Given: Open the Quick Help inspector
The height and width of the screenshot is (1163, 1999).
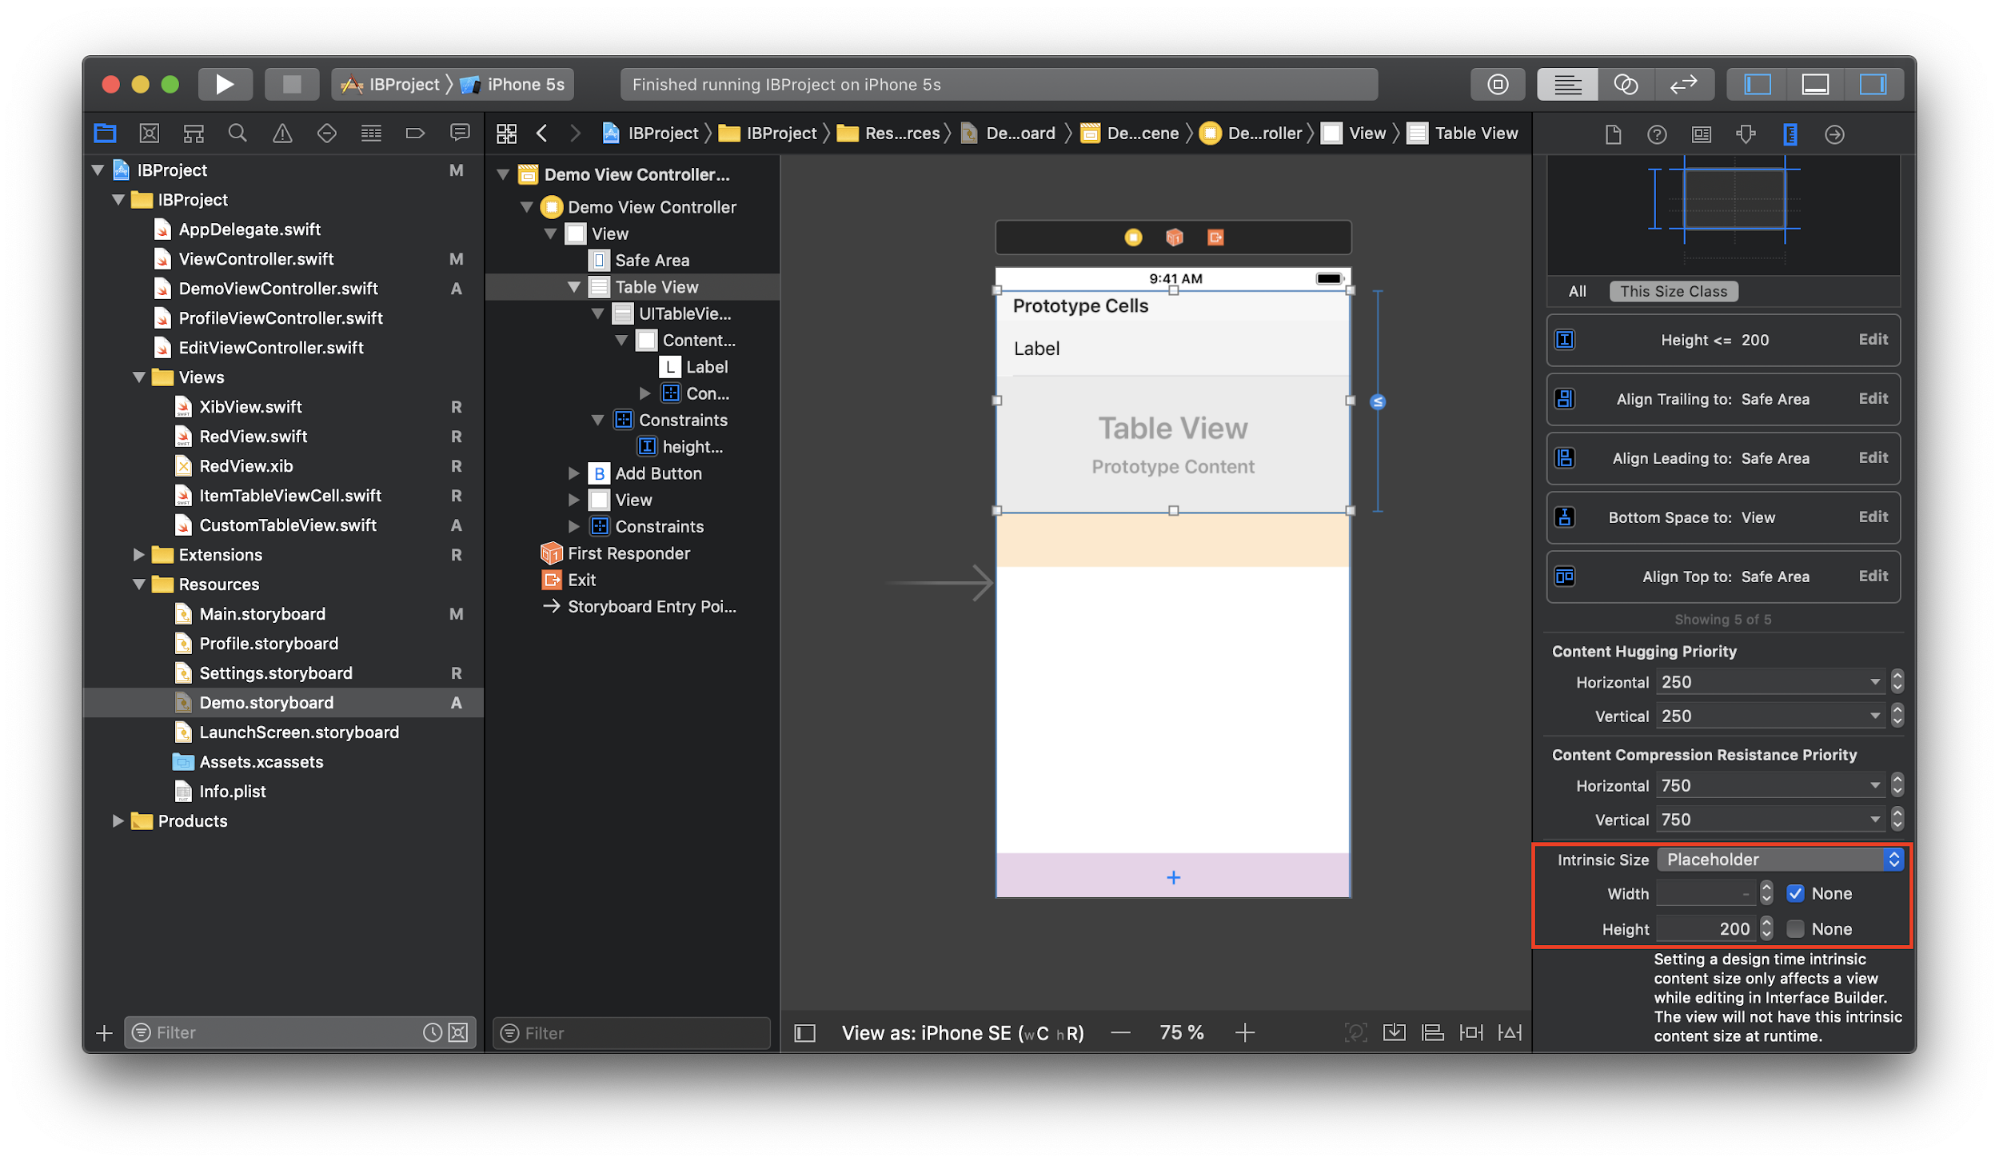Looking at the screenshot, I should point(1657,134).
